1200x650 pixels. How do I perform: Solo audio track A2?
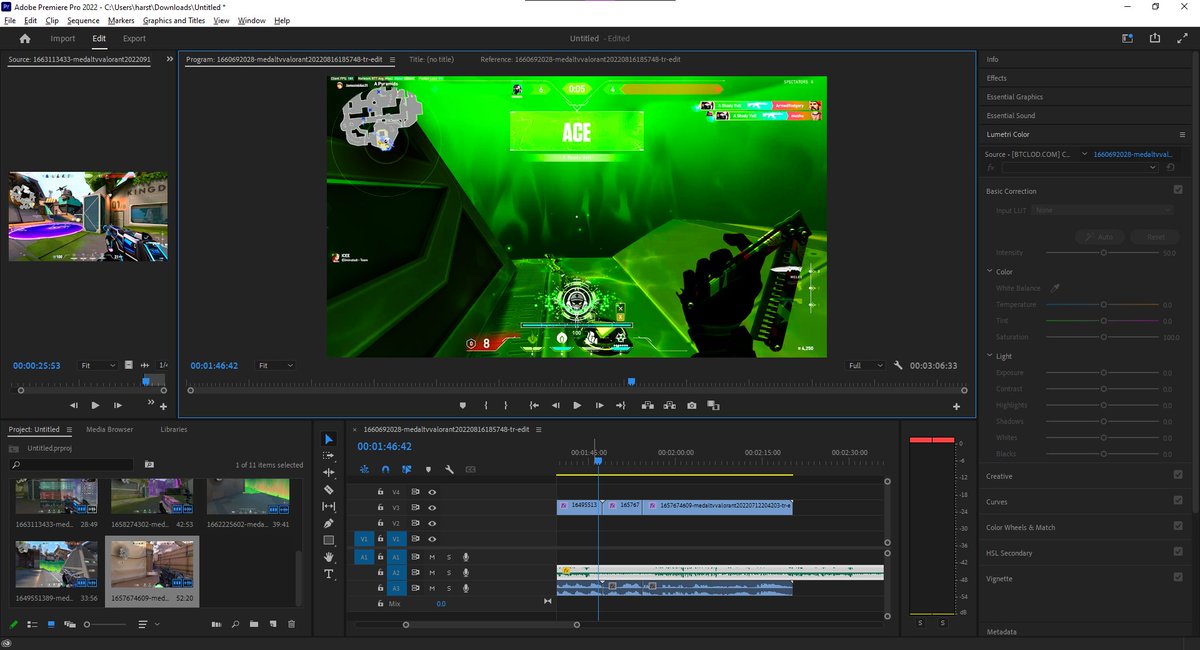449,573
